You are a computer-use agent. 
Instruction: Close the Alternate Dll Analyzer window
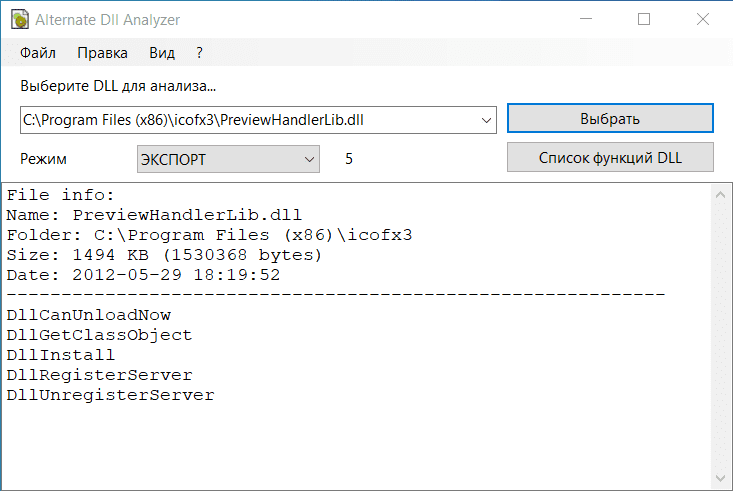[699, 20]
